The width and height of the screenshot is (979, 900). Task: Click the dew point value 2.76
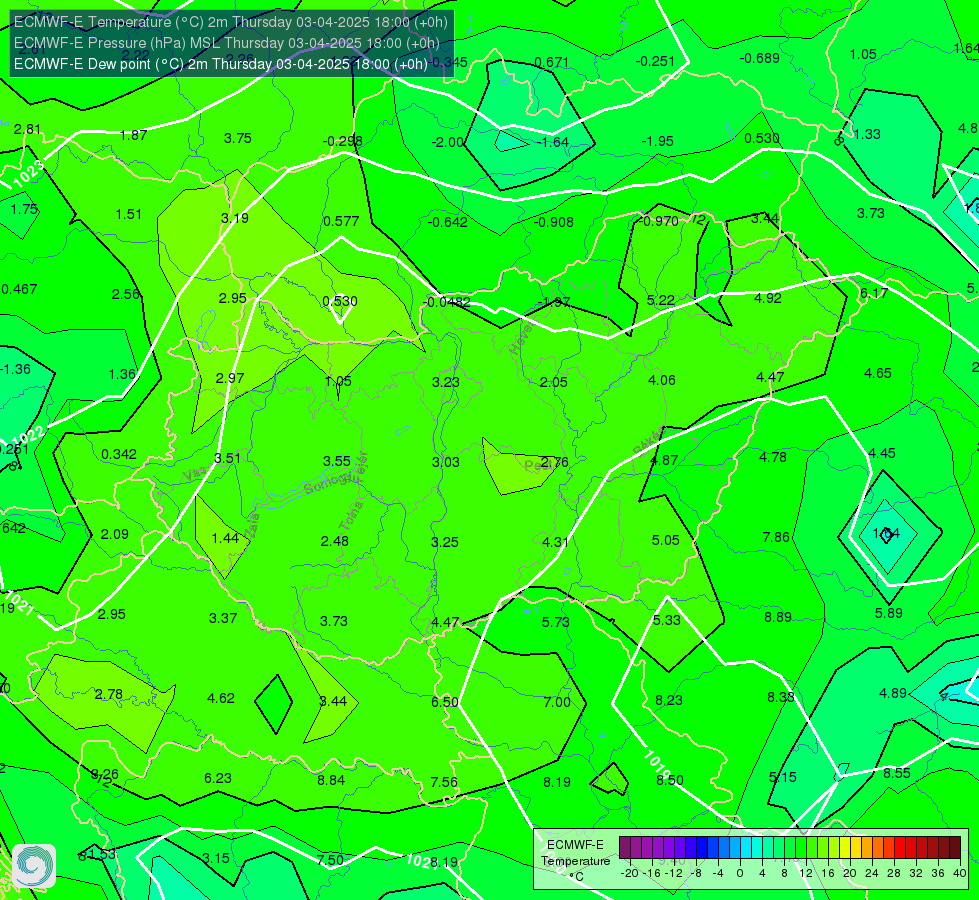point(554,462)
